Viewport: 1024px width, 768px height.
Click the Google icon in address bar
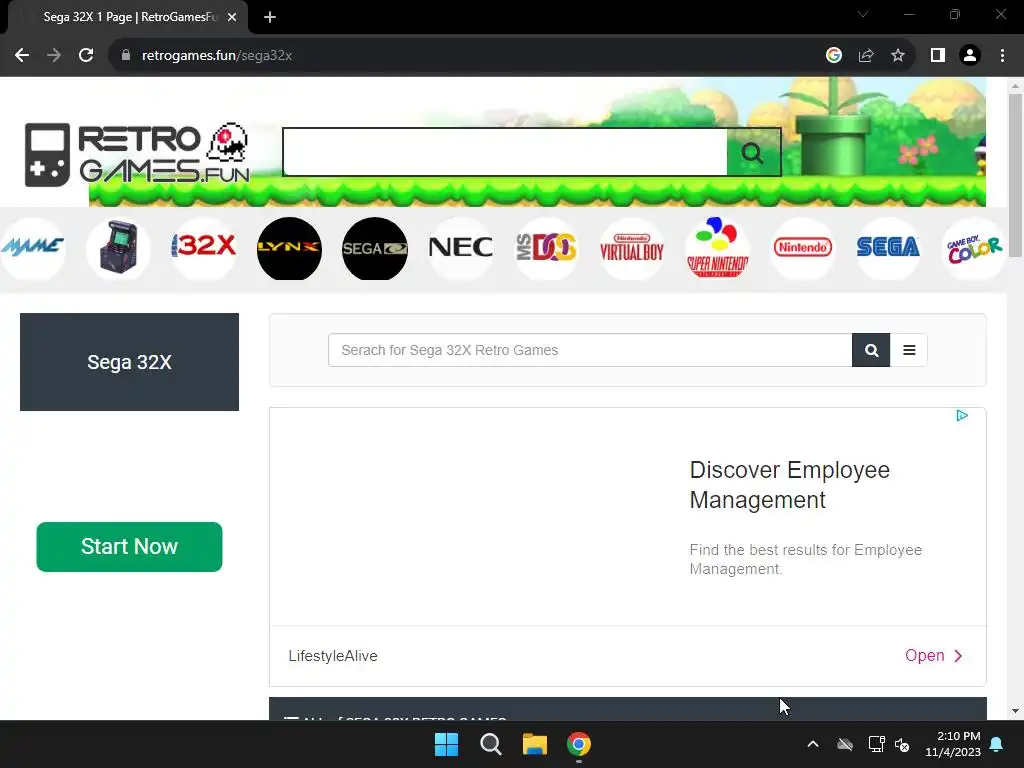coord(833,56)
